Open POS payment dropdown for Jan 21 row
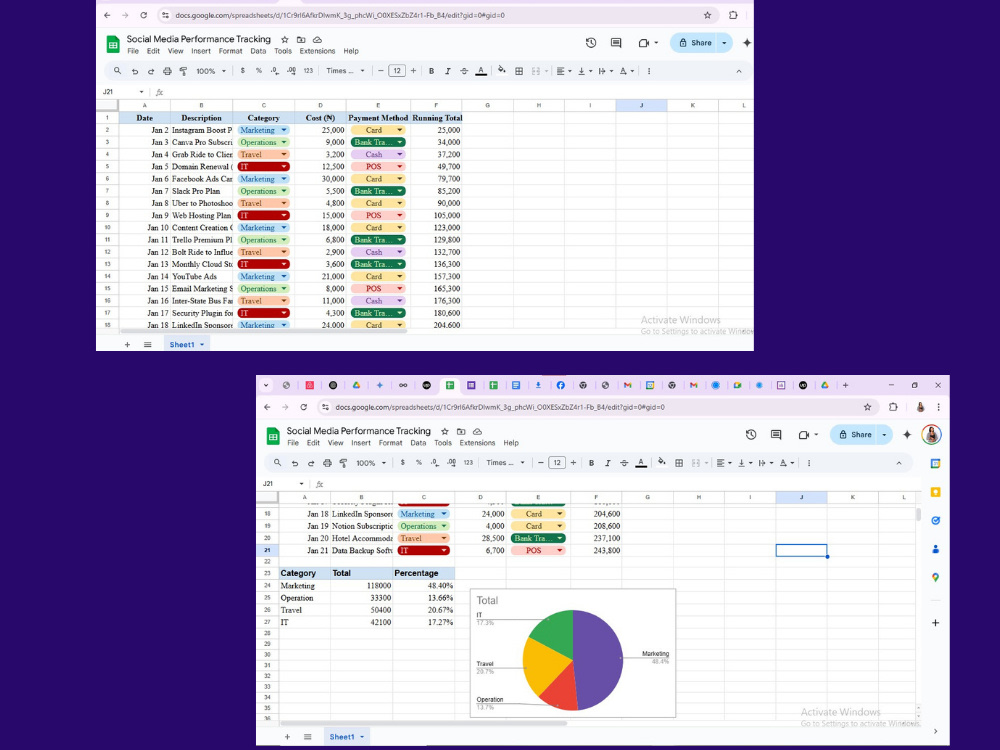 click(x=560, y=550)
